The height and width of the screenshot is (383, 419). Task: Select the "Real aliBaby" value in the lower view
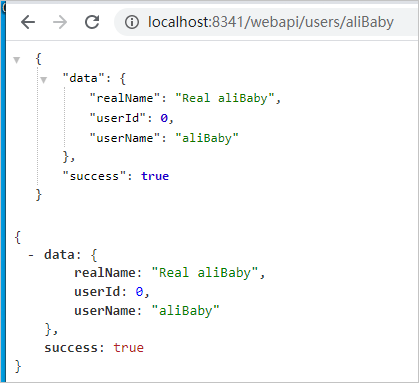[205, 273]
